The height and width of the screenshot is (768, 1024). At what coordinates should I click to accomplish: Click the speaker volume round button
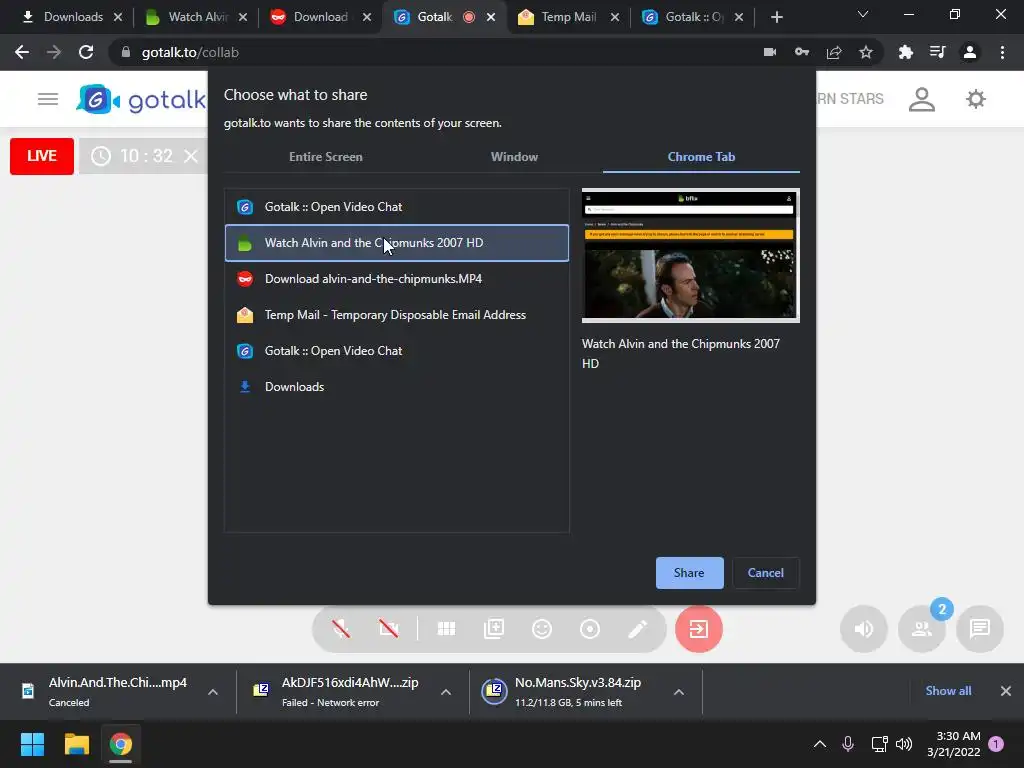click(863, 629)
